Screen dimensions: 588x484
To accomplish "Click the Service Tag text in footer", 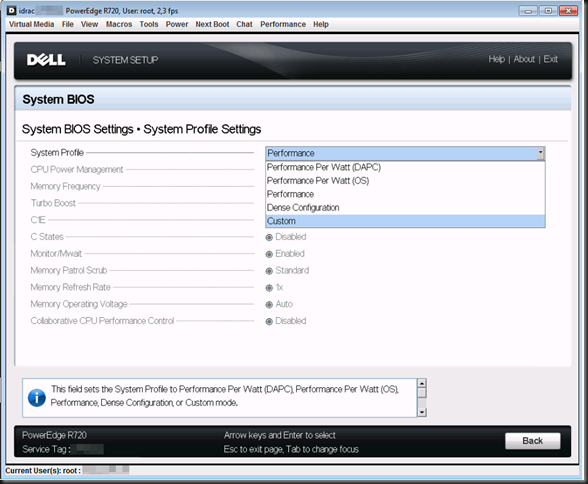I will [x=46, y=449].
